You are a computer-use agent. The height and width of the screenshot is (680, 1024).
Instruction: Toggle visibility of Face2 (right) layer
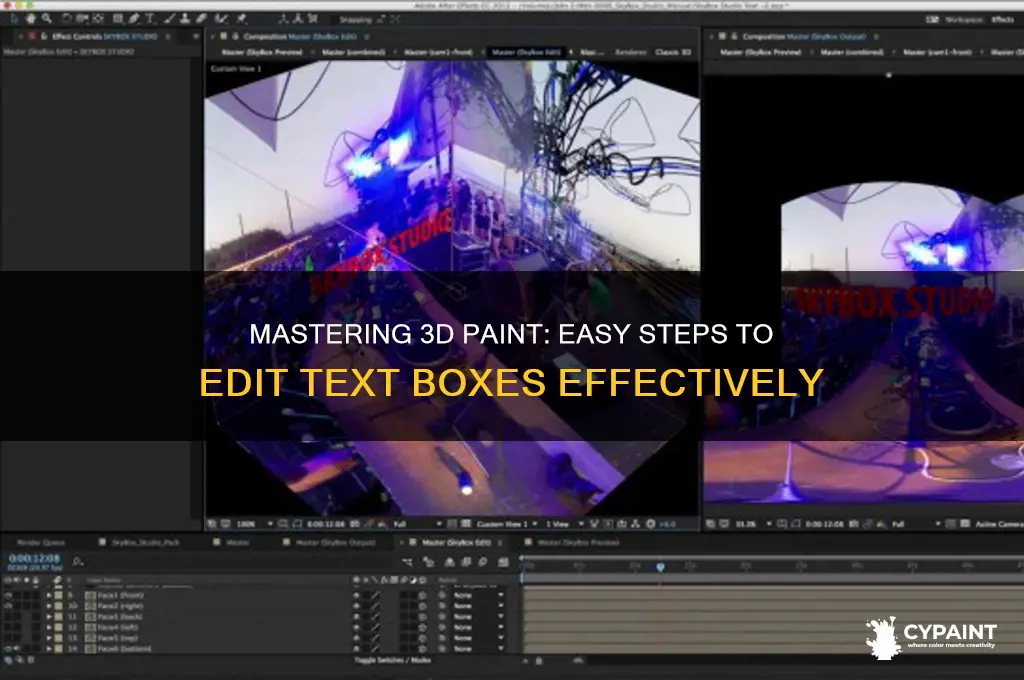[x=8, y=606]
